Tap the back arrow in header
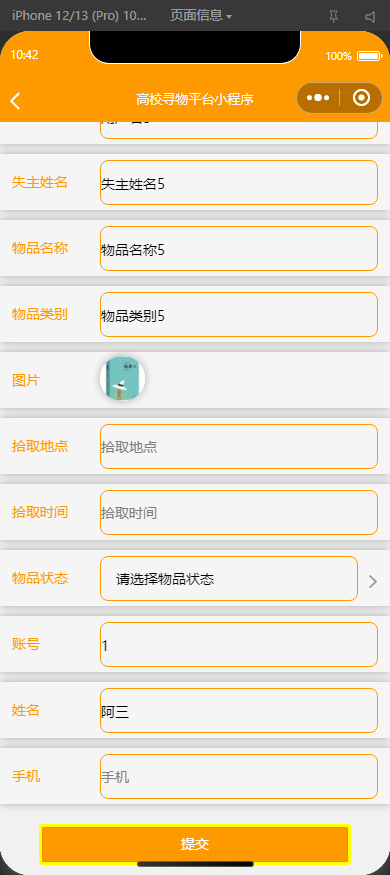This screenshot has height=875, width=390. [16, 100]
